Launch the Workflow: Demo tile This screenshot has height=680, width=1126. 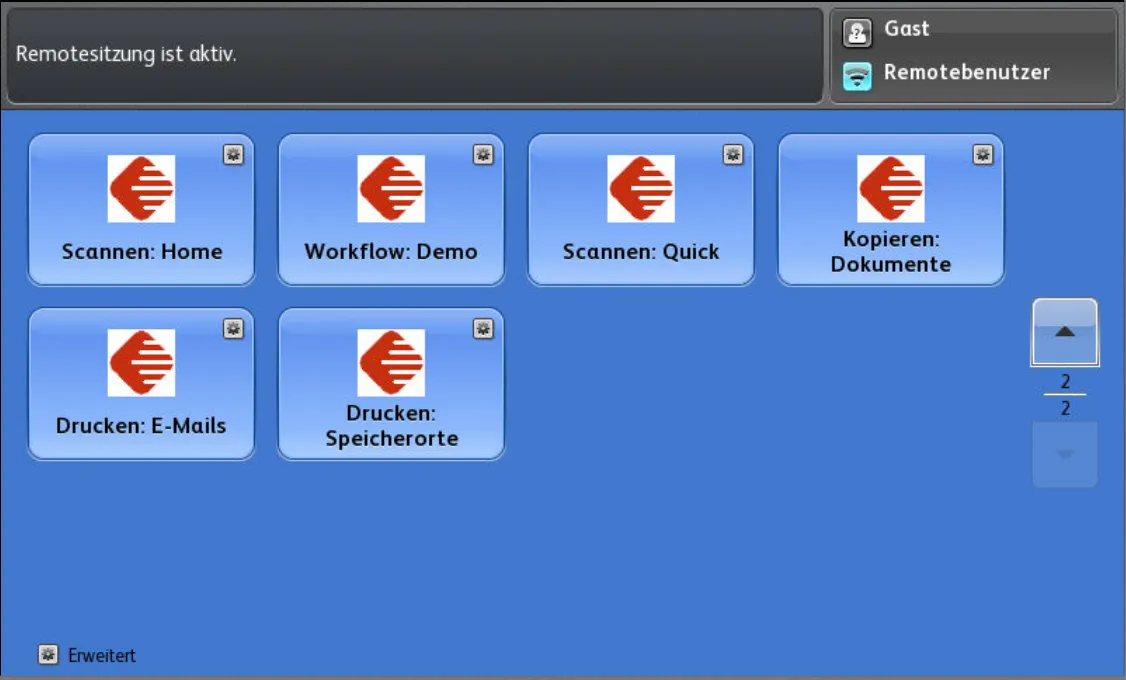tap(391, 210)
